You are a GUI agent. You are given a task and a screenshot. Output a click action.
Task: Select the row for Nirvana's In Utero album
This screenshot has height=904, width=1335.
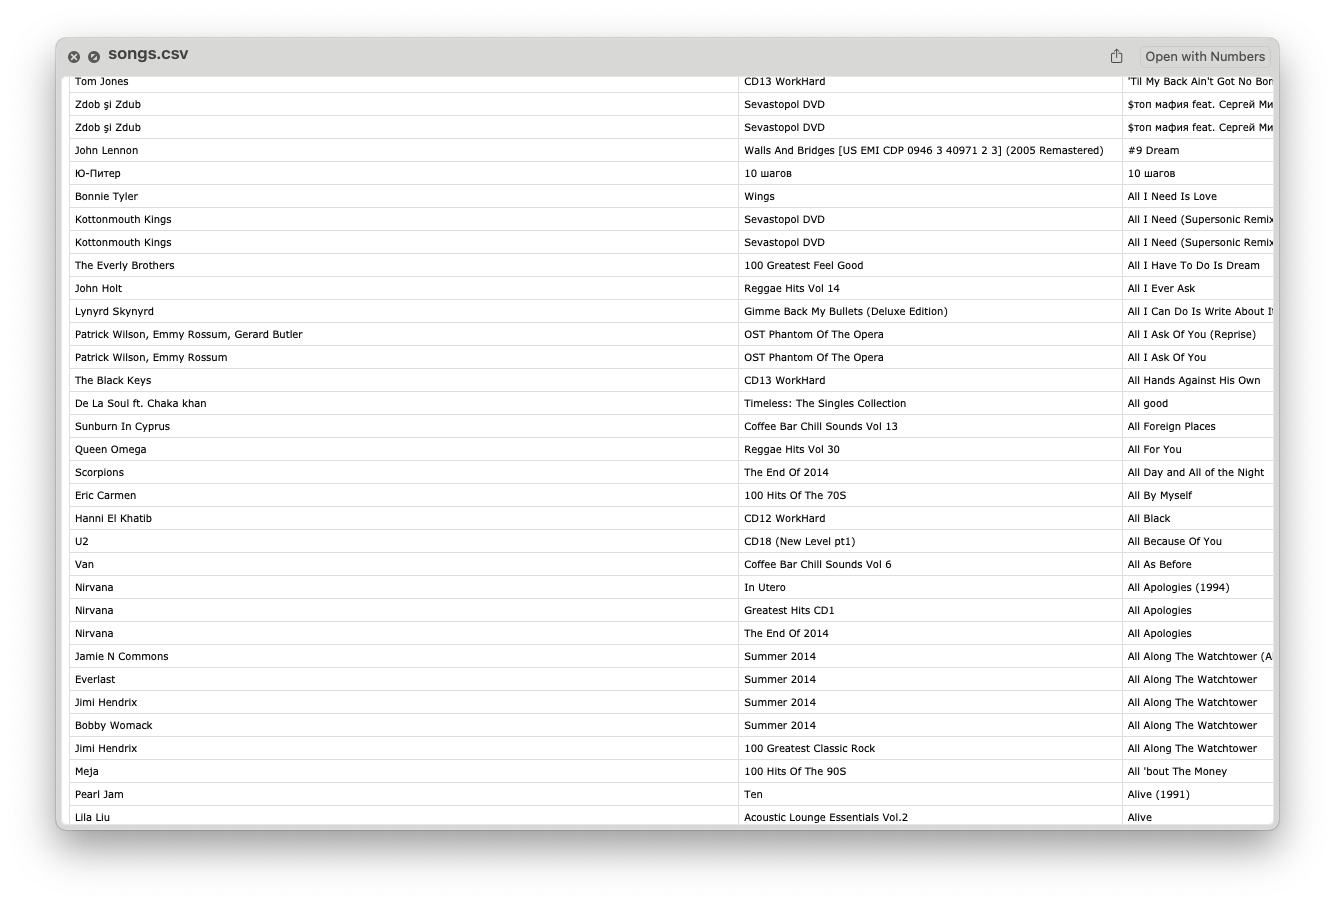coord(400,587)
